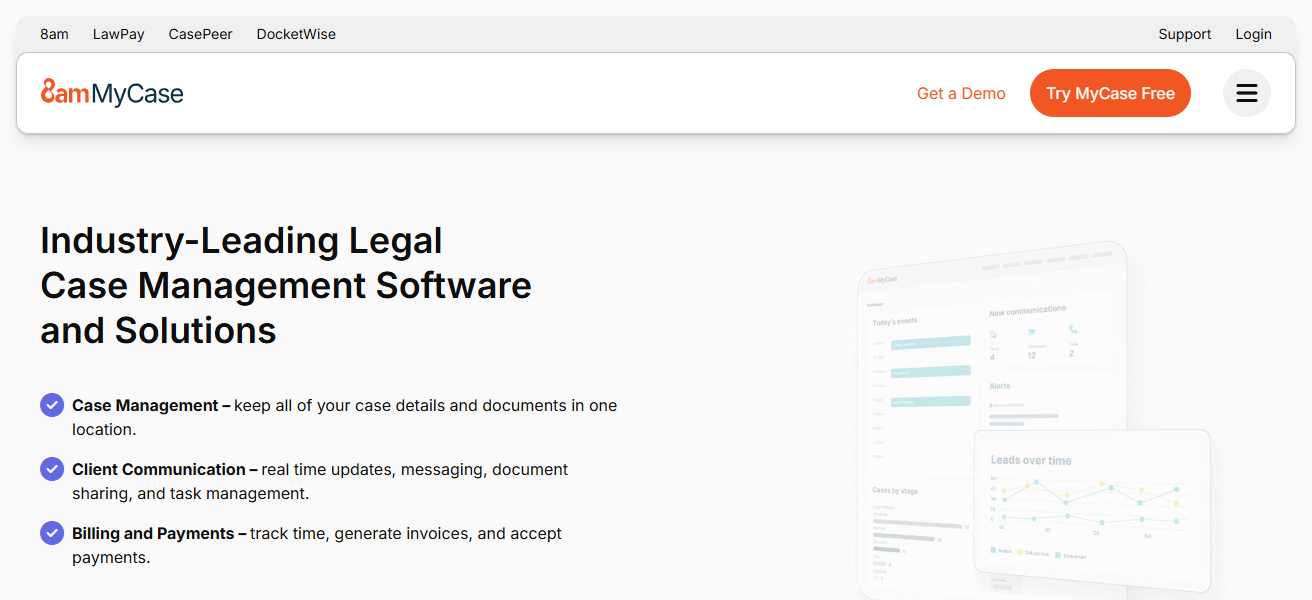The width and height of the screenshot is (1312, 600).
Task: Click the 'Client Communication –' bold text
Action: [165, 469]
